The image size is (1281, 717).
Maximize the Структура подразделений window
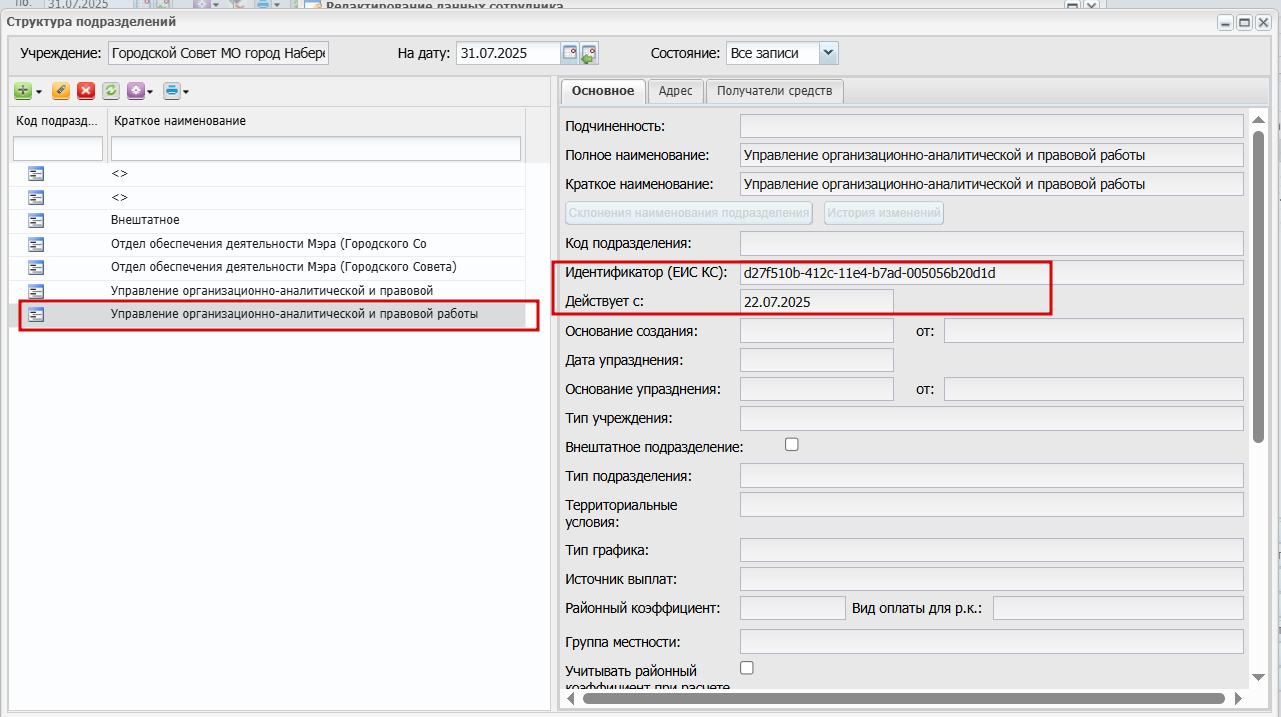(x=1245, y=22)
